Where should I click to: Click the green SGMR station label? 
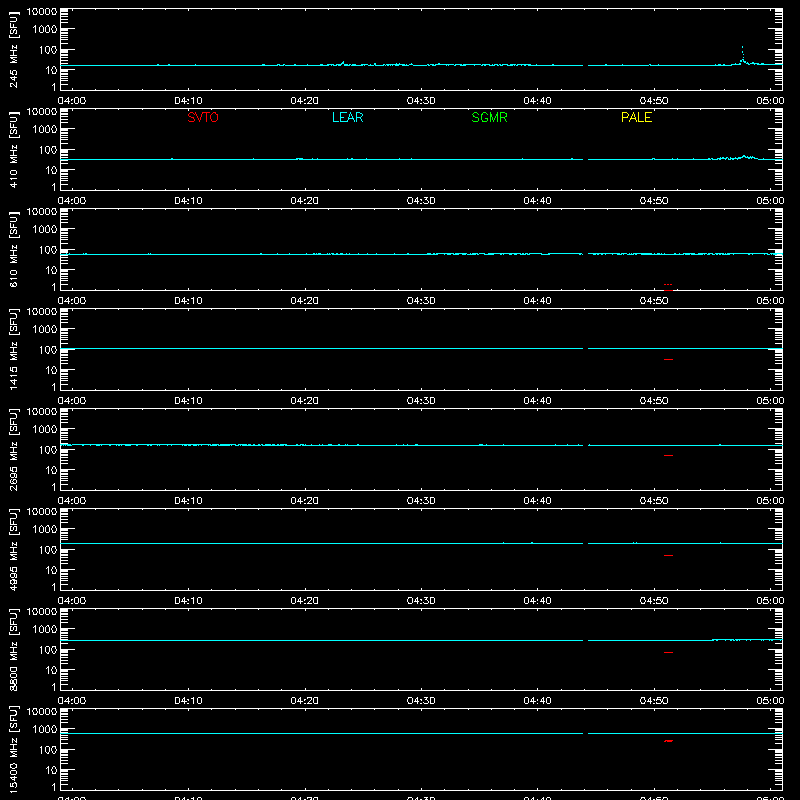(489, 117)
